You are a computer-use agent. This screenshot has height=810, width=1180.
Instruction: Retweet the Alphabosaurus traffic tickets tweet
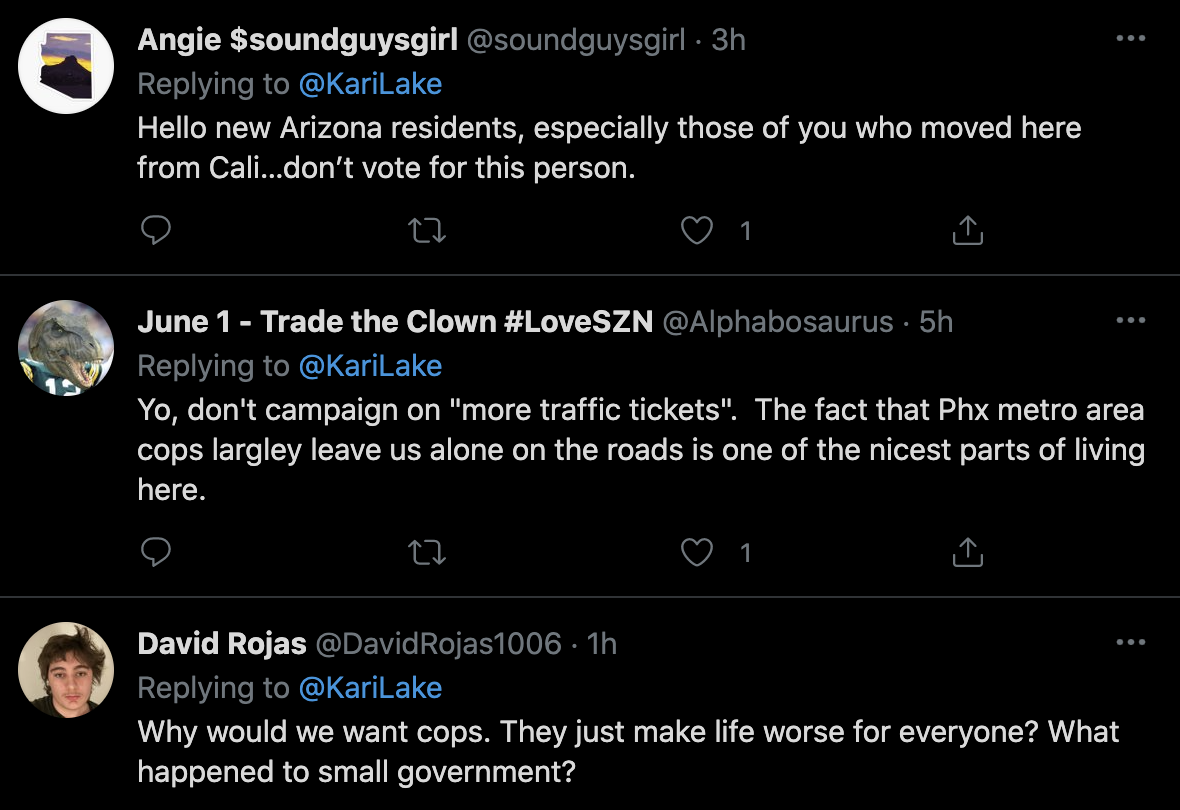point(427,553)
